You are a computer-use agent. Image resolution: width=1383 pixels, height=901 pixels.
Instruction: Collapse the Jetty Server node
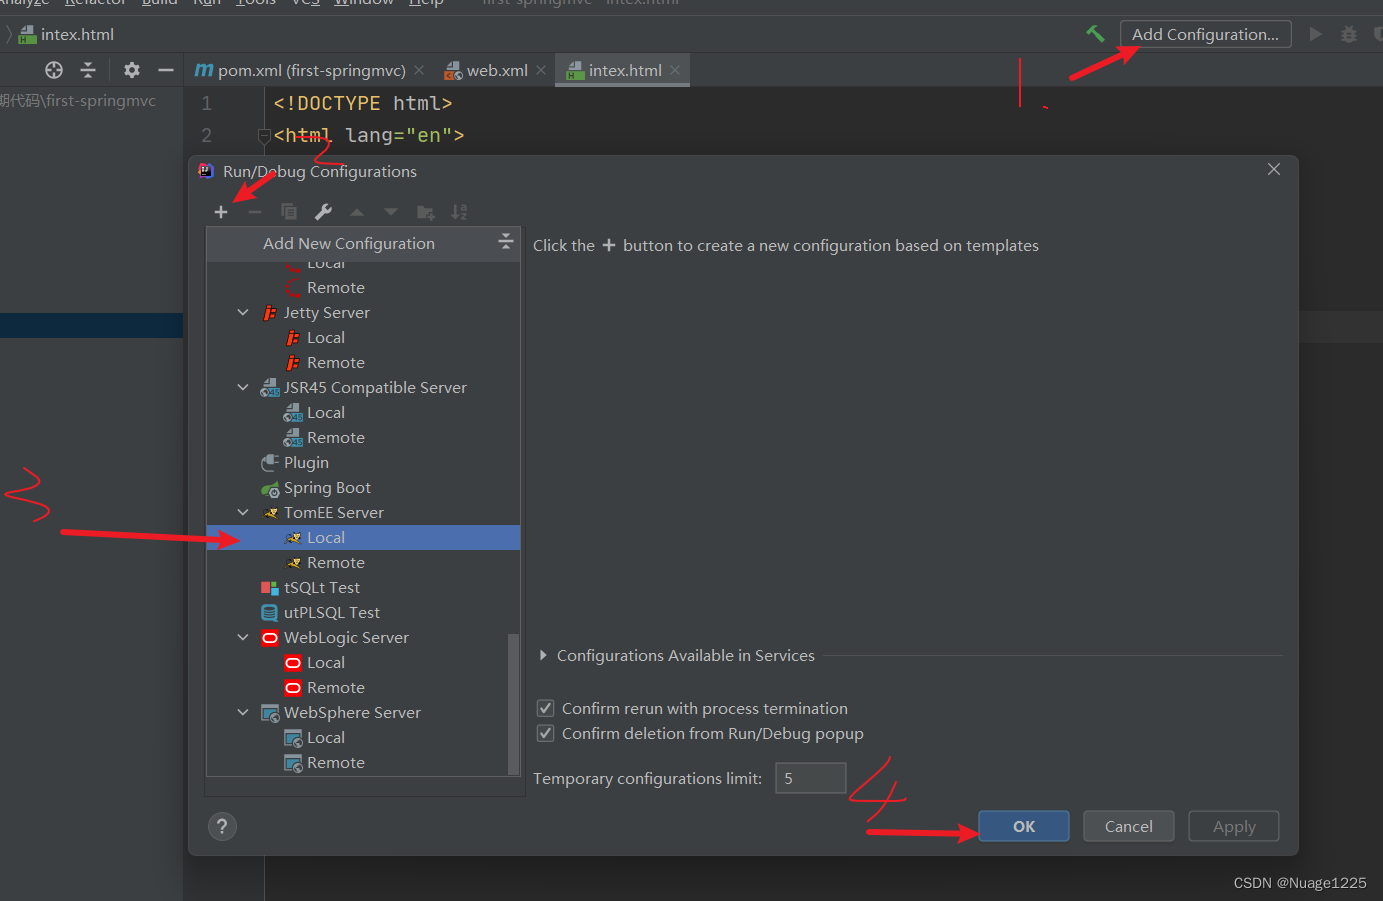pos(243,312)
